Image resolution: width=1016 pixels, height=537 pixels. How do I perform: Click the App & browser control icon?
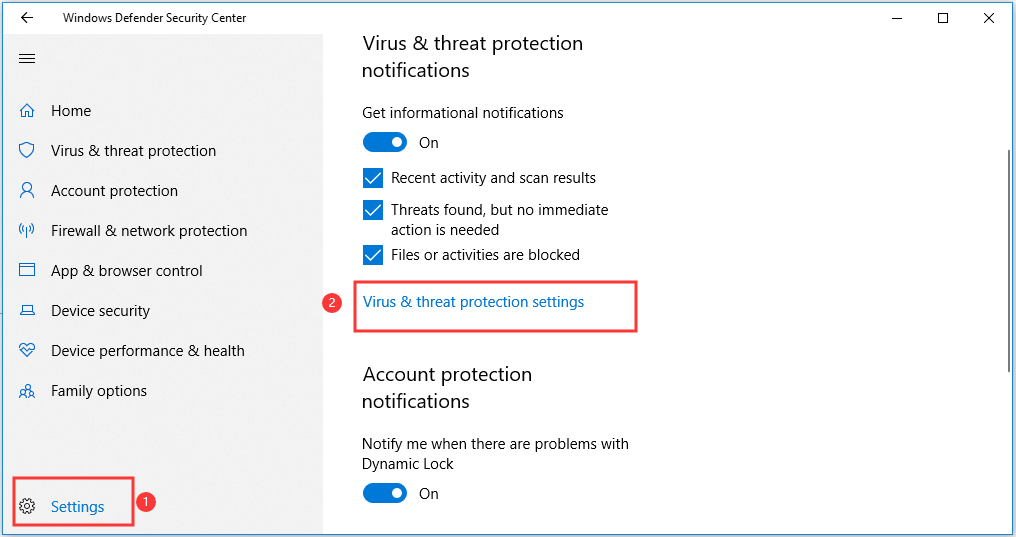(28, 271)
